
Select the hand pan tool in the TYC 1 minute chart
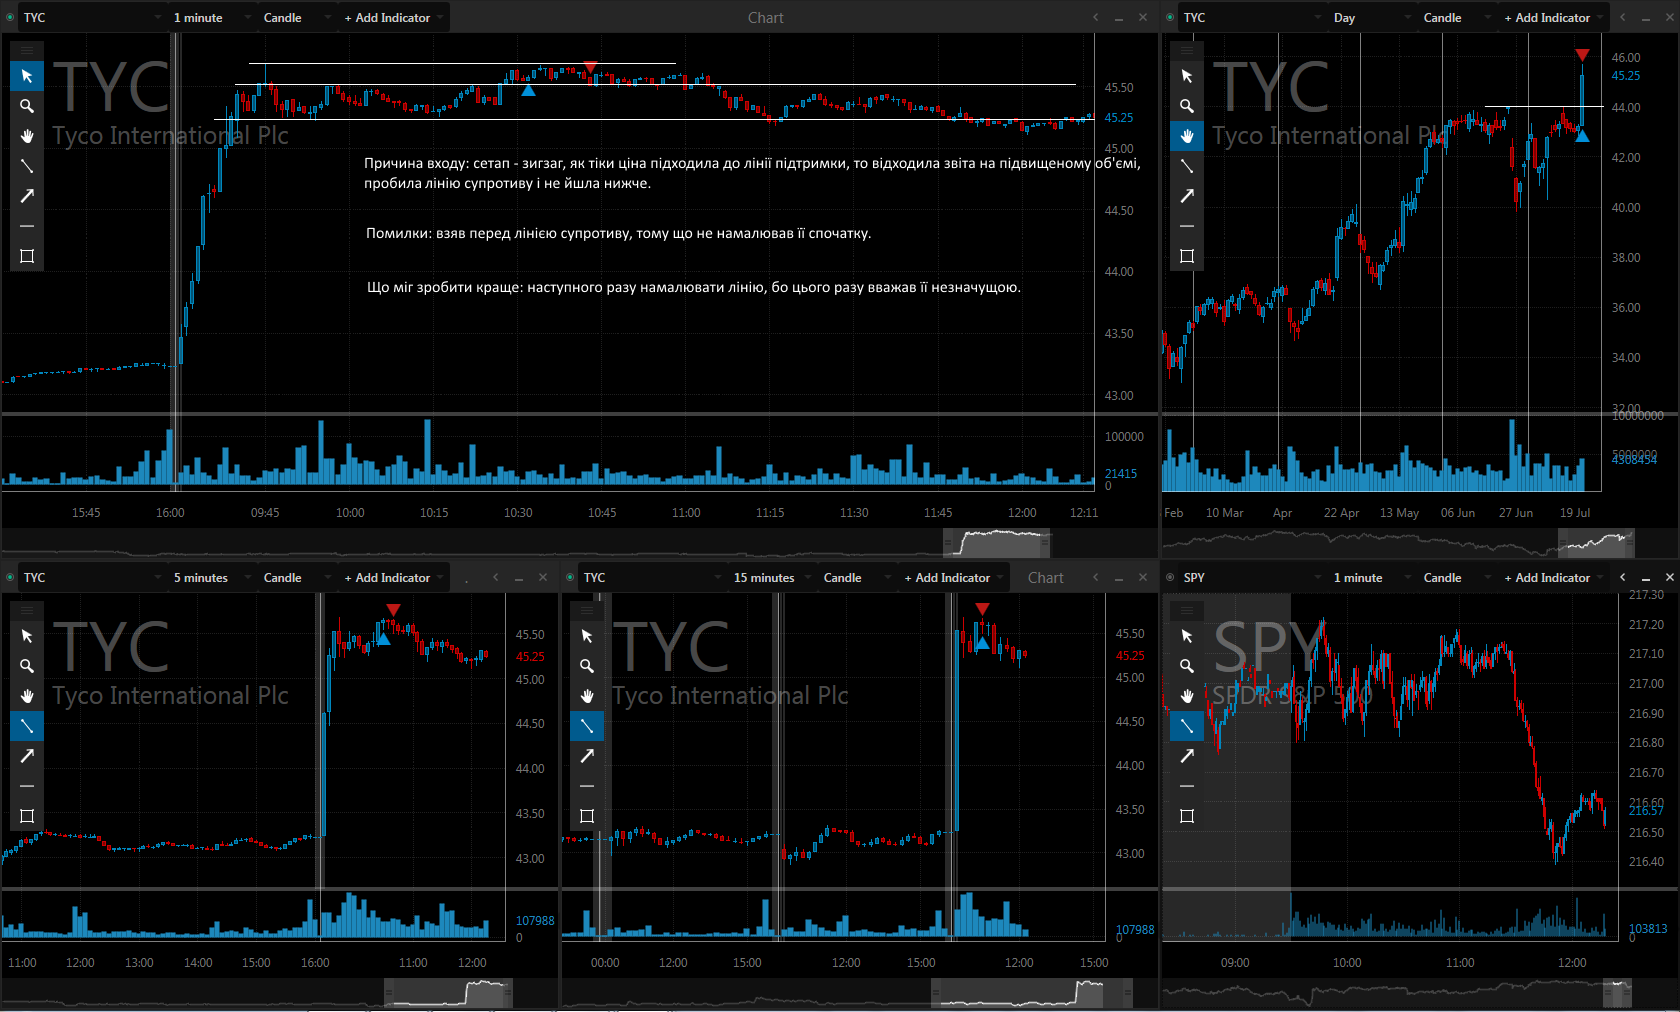click(27, 136)
